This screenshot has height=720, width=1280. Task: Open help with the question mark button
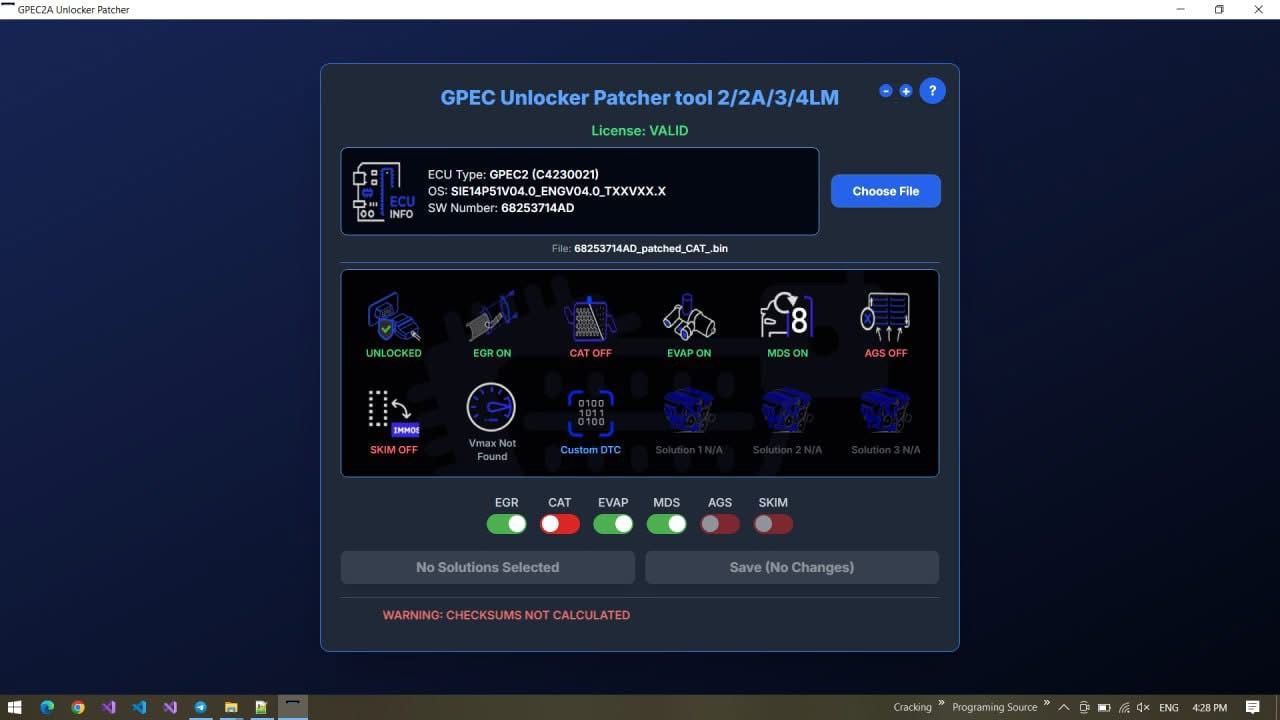coord(932,91)
